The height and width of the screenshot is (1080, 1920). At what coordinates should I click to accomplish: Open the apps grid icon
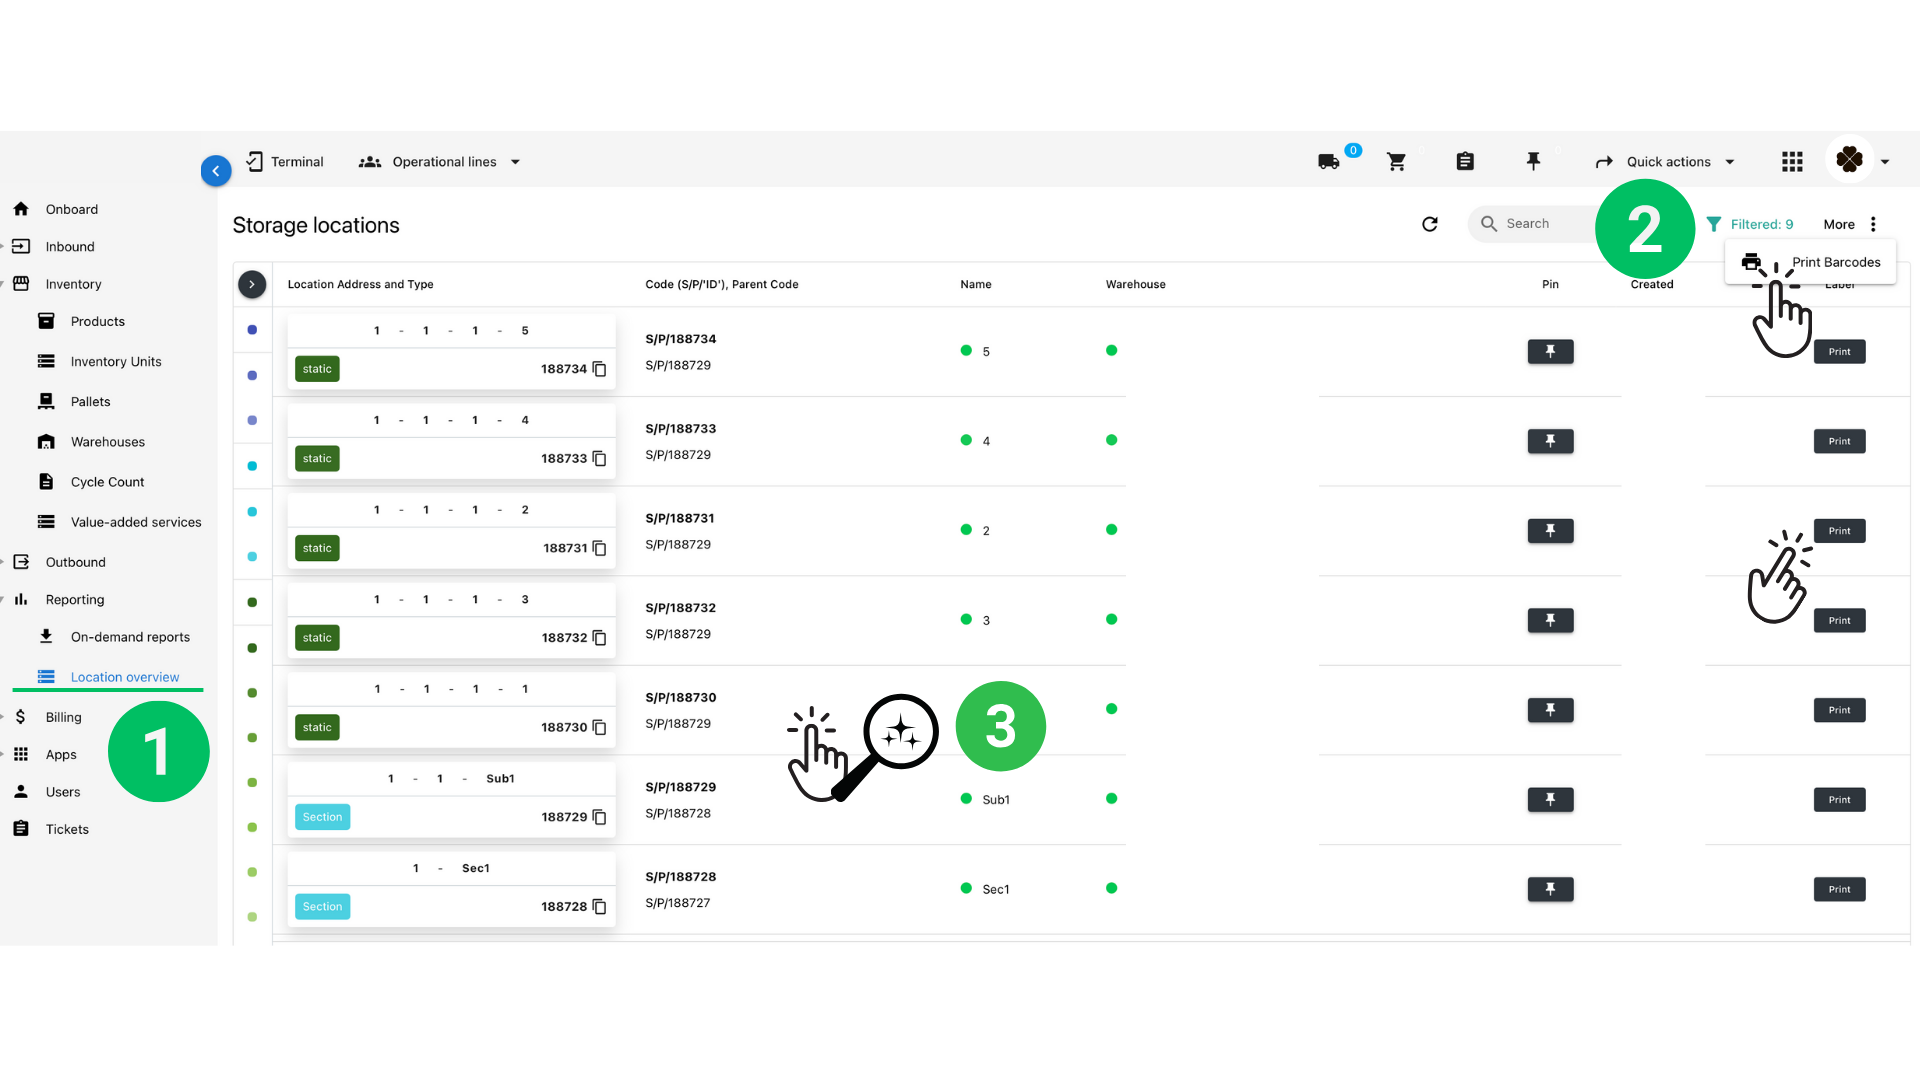click(1792, 162)
